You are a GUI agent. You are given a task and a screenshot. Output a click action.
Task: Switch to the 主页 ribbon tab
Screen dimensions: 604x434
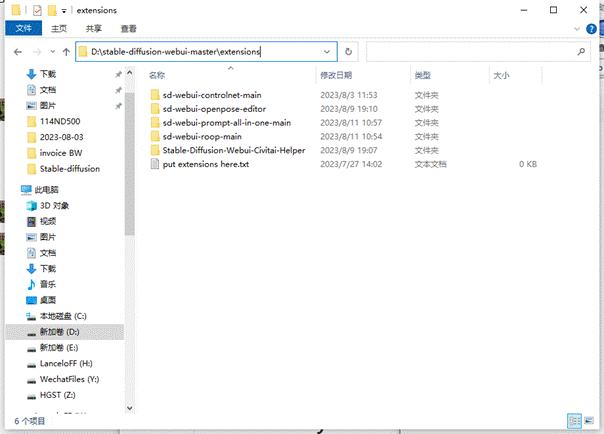(x=59, y=28)
